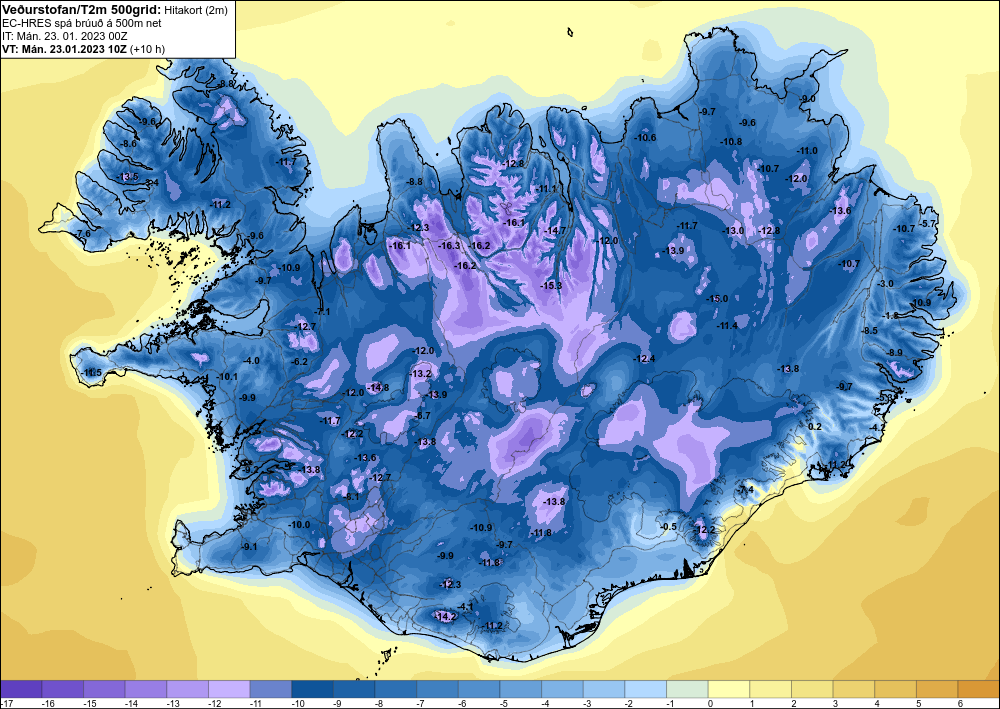Click the '-7.4' temperature value

[x=746, y=490]
